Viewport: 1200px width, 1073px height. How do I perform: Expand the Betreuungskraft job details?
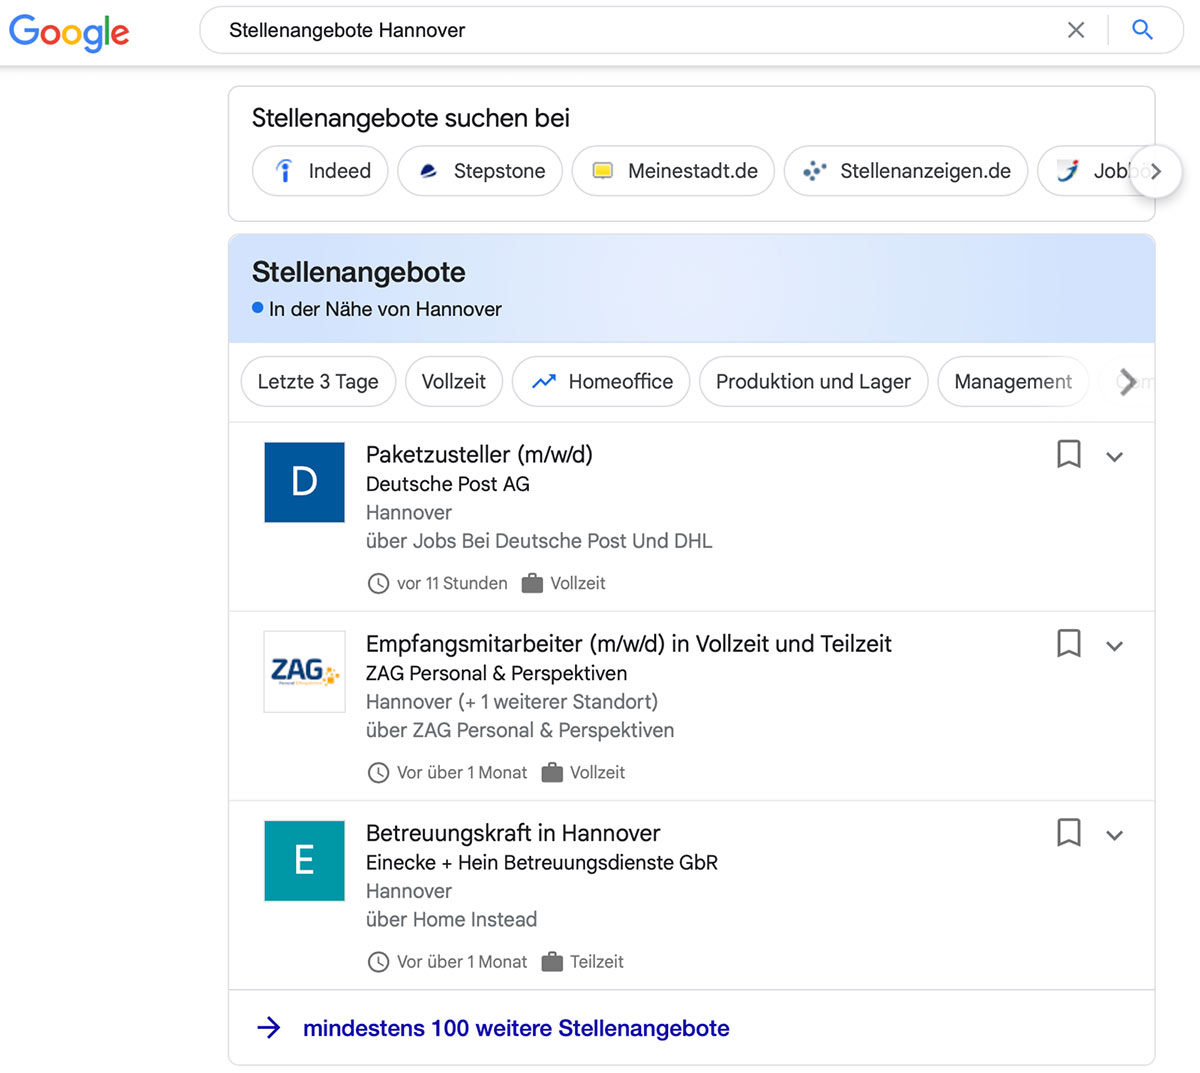[x=1115, y=835]
